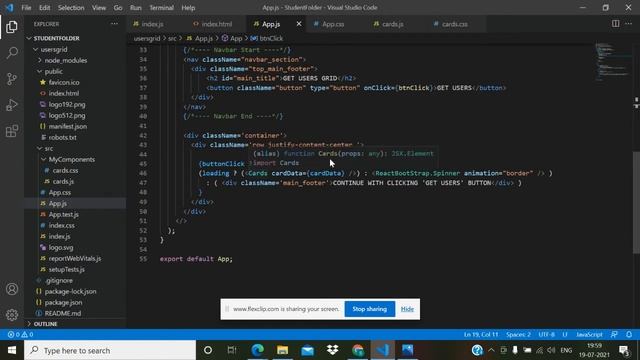Open Google Chrome from taskbar
Viewport: 640px width, 360px height.
[358, 350]
